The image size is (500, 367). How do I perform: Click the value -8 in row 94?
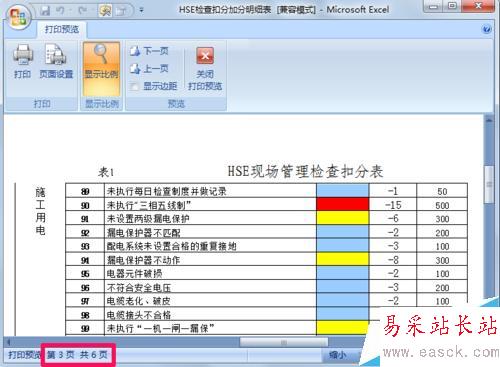pos(393,259)
